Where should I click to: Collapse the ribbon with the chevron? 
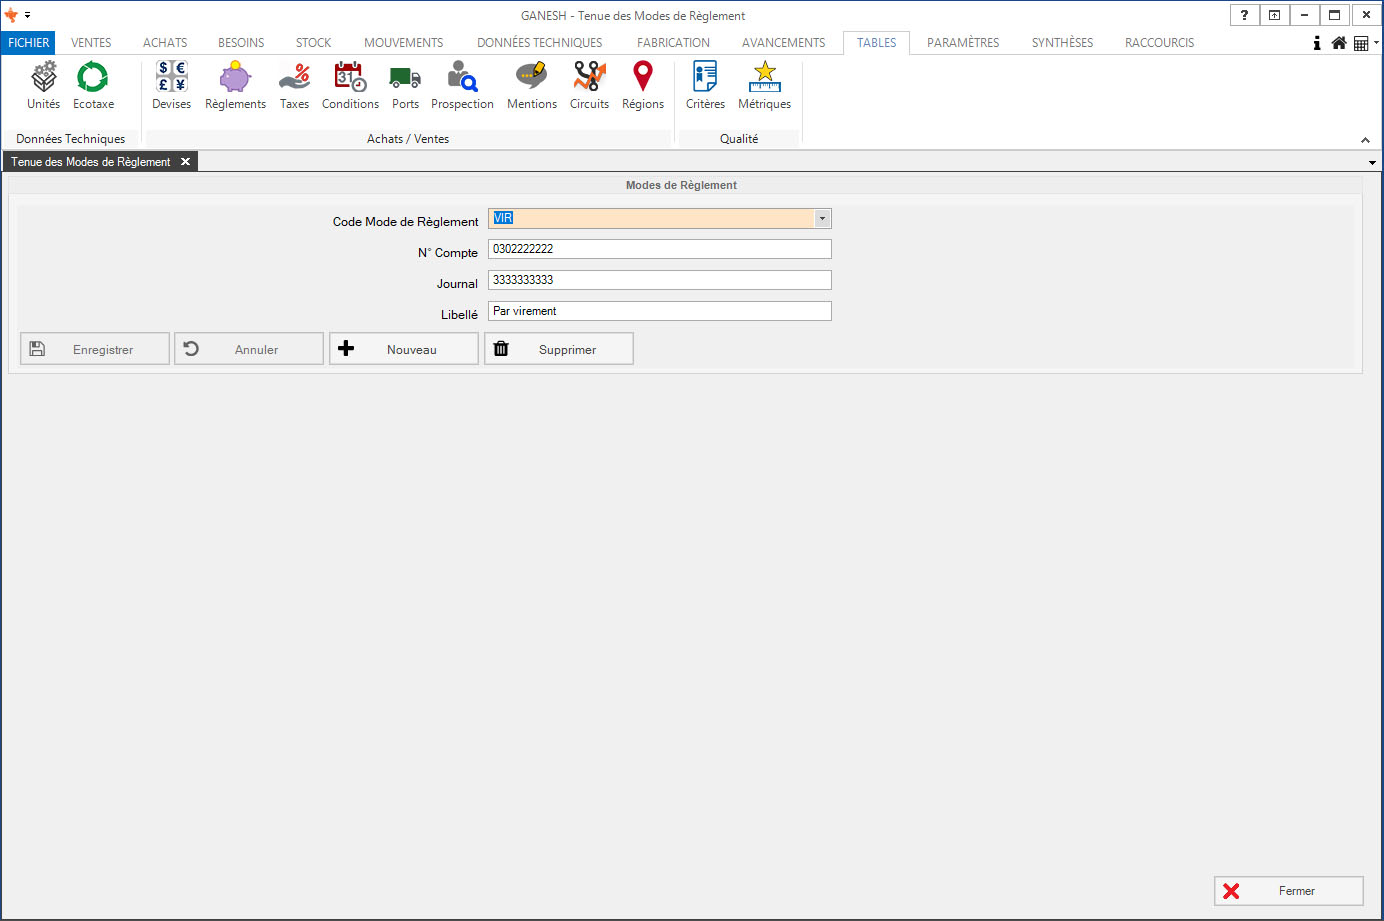tap(1365, 140)
